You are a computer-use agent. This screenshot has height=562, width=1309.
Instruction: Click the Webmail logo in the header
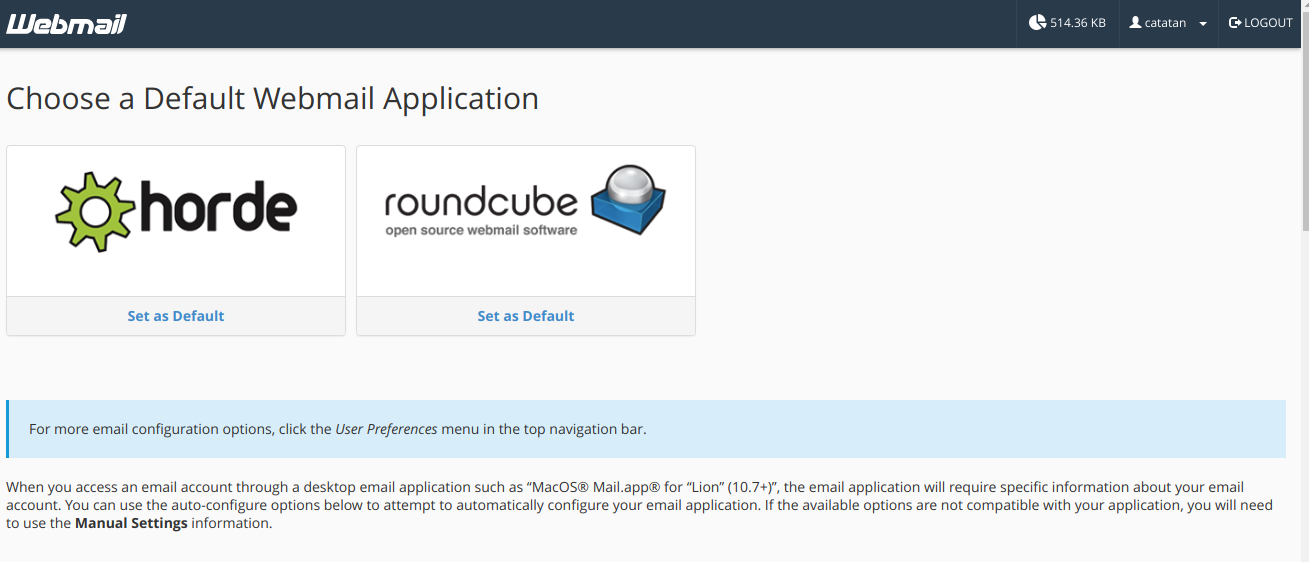(66, 23)
